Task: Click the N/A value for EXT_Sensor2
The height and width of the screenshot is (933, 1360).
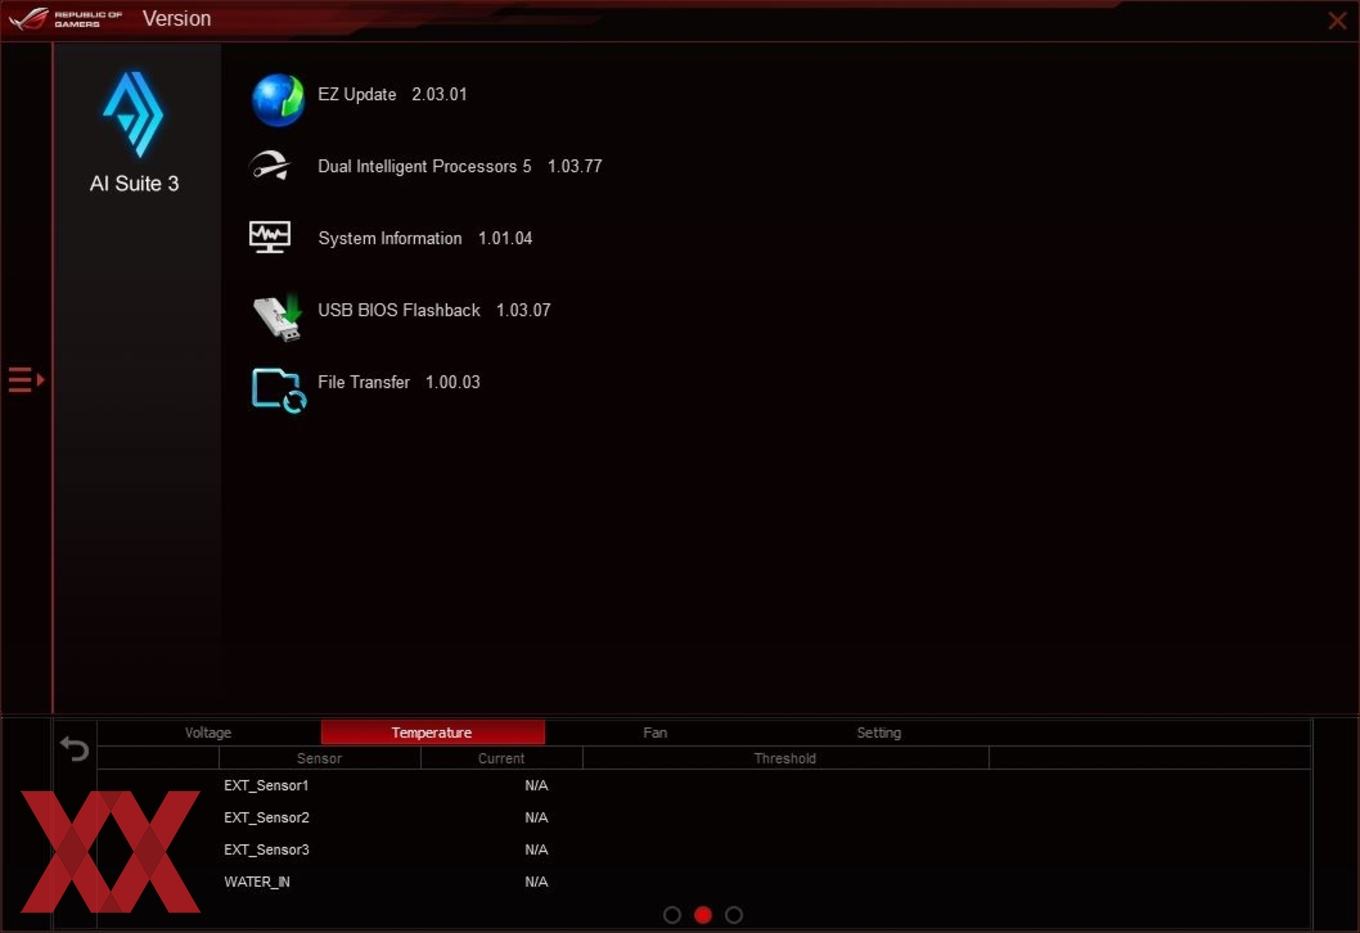Action: (536, 818)
